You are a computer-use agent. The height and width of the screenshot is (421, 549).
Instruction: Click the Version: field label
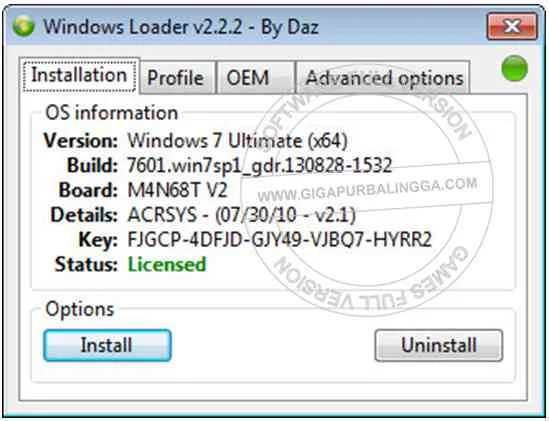[81, 141]
